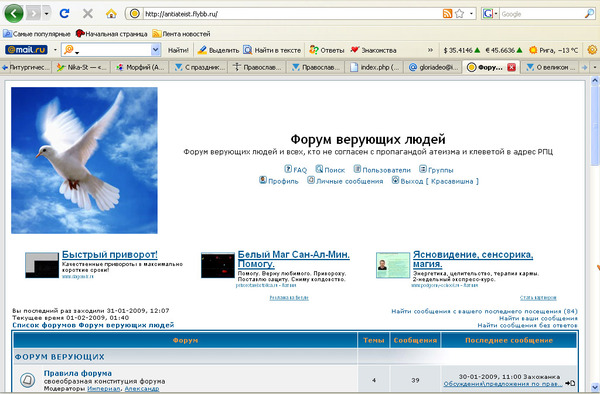Open Начальная страница bookmark
Viewport: 600px width, 394px height.
click(x=111, y=34)
